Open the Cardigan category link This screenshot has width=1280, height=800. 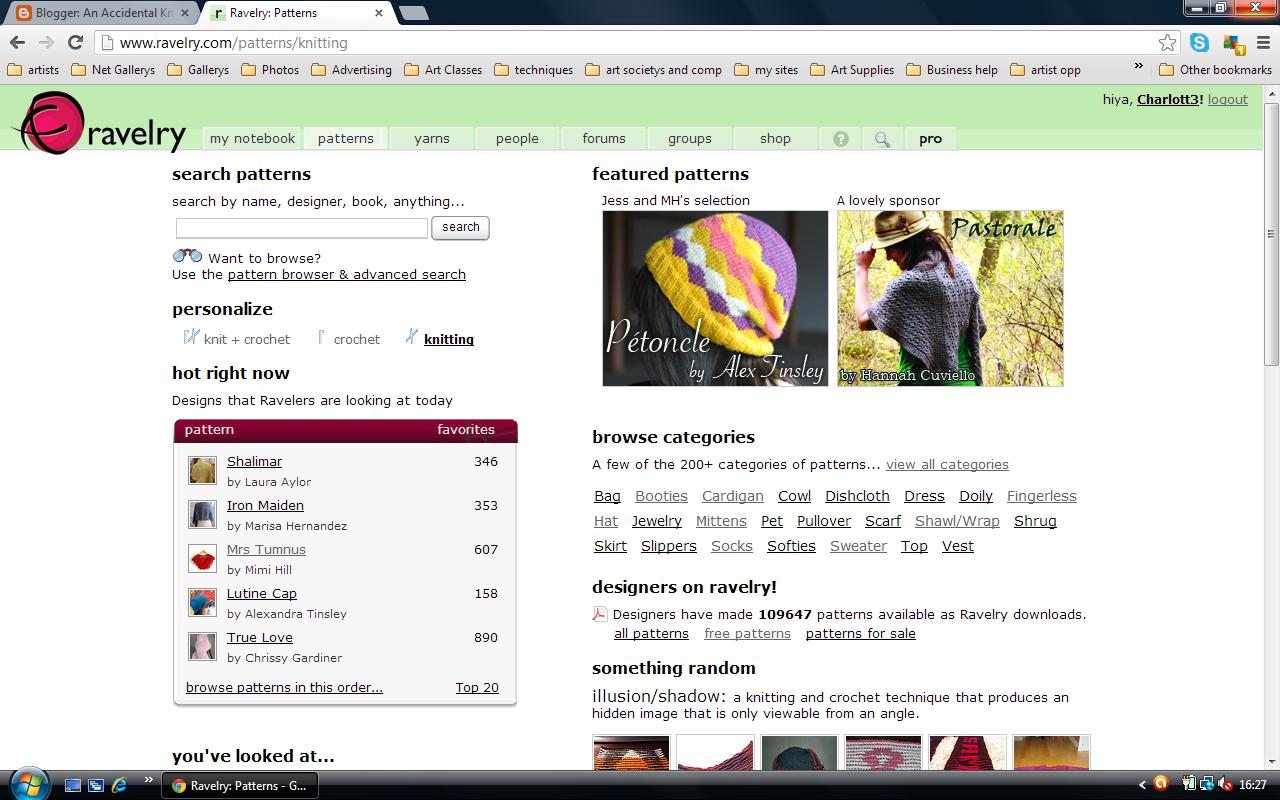[x=732, y=496]
